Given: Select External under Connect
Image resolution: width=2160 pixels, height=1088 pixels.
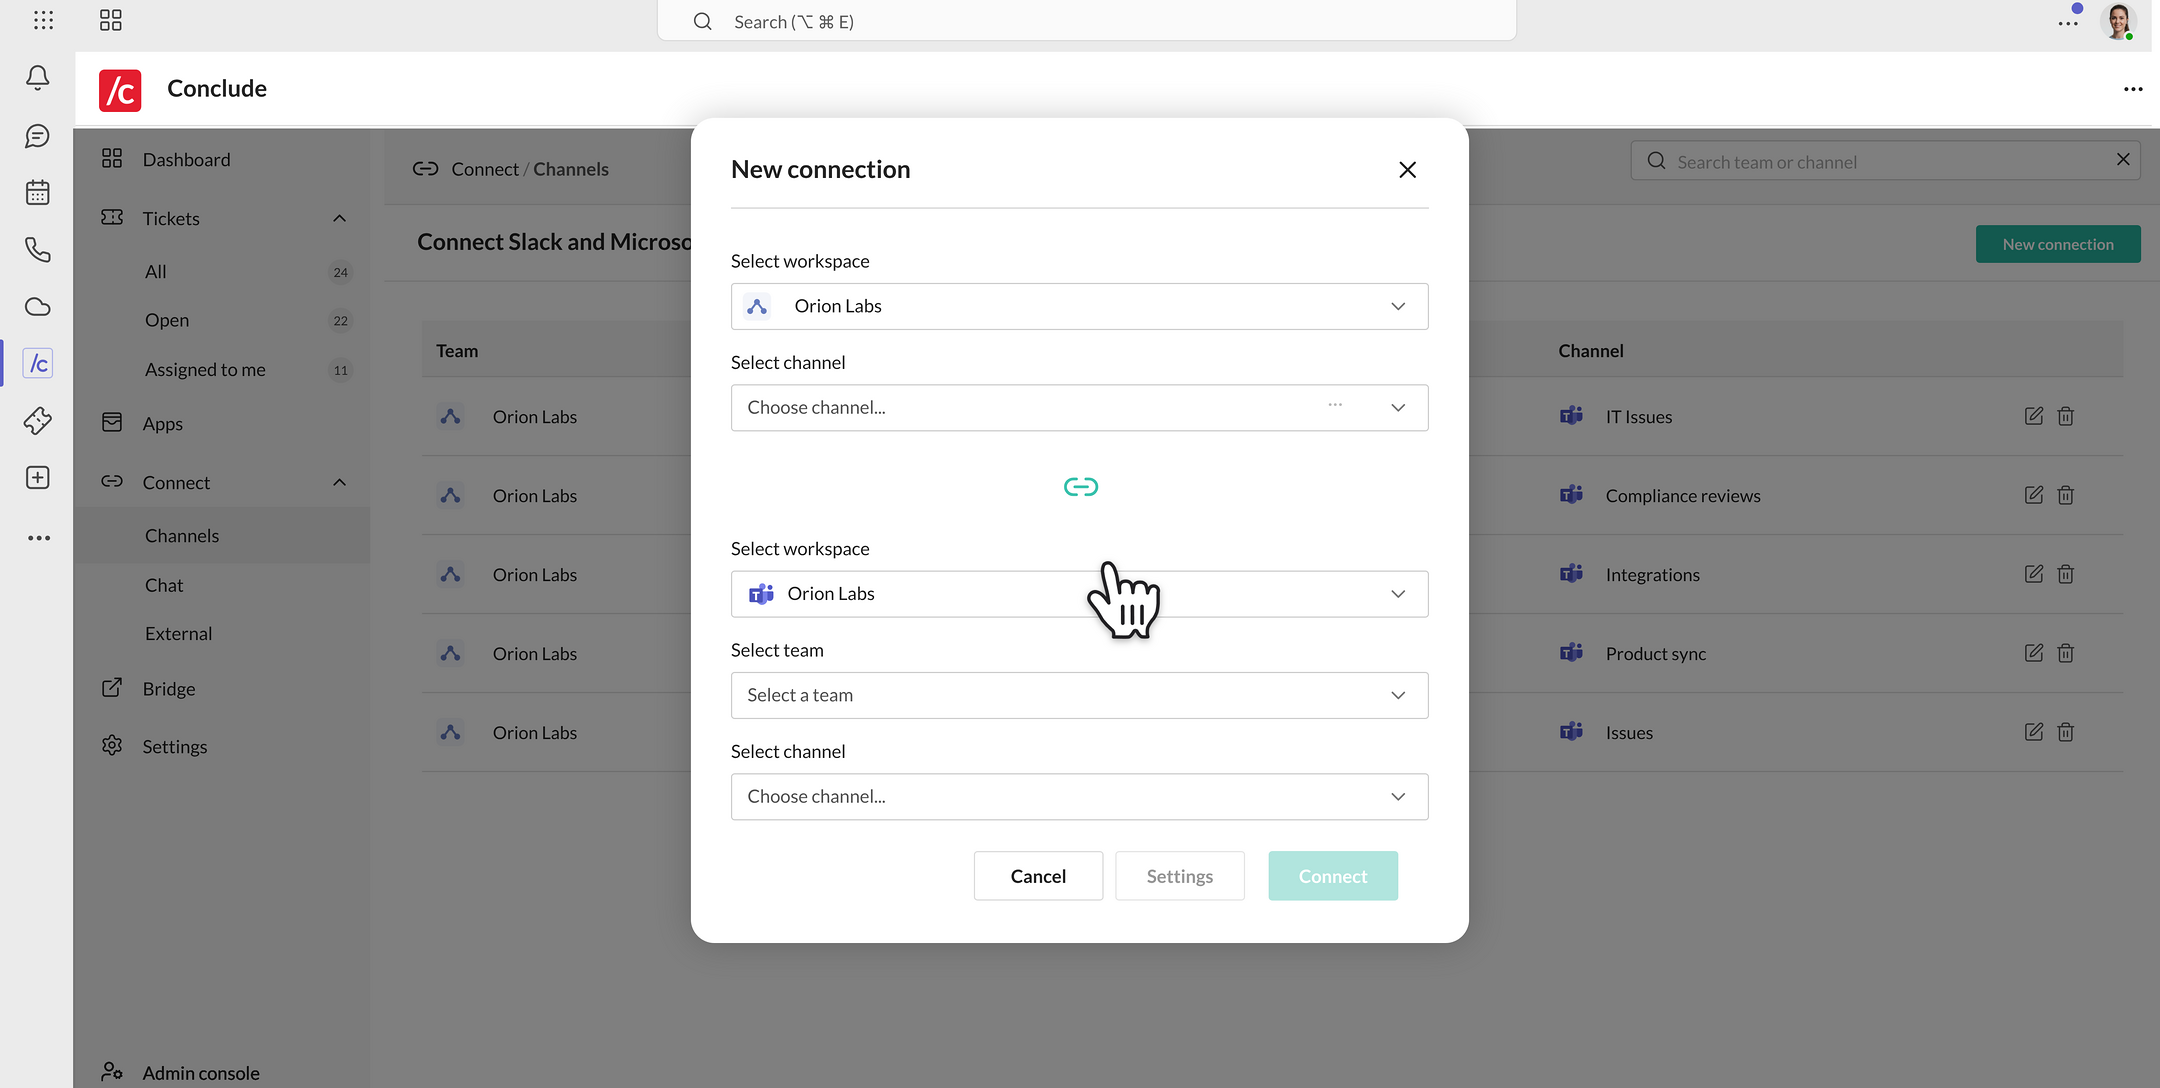Looking at the screenshot, I should tap(178, 634).
